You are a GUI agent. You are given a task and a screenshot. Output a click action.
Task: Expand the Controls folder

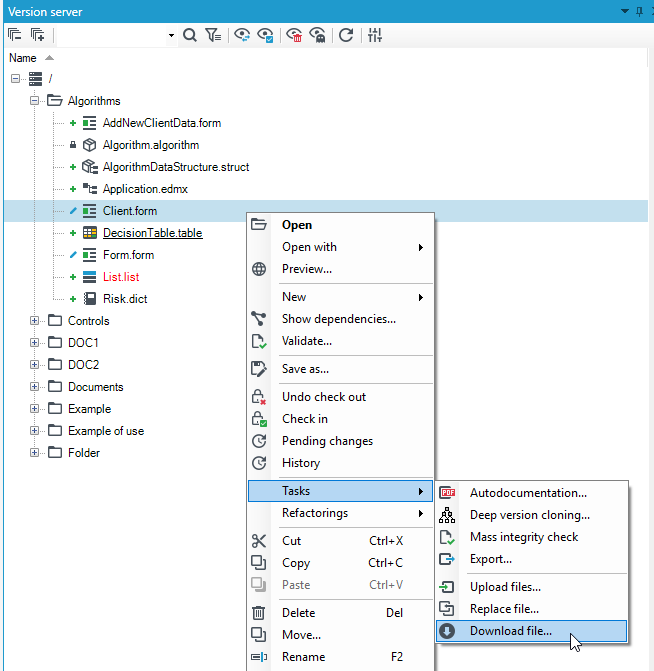click(34, 321)
